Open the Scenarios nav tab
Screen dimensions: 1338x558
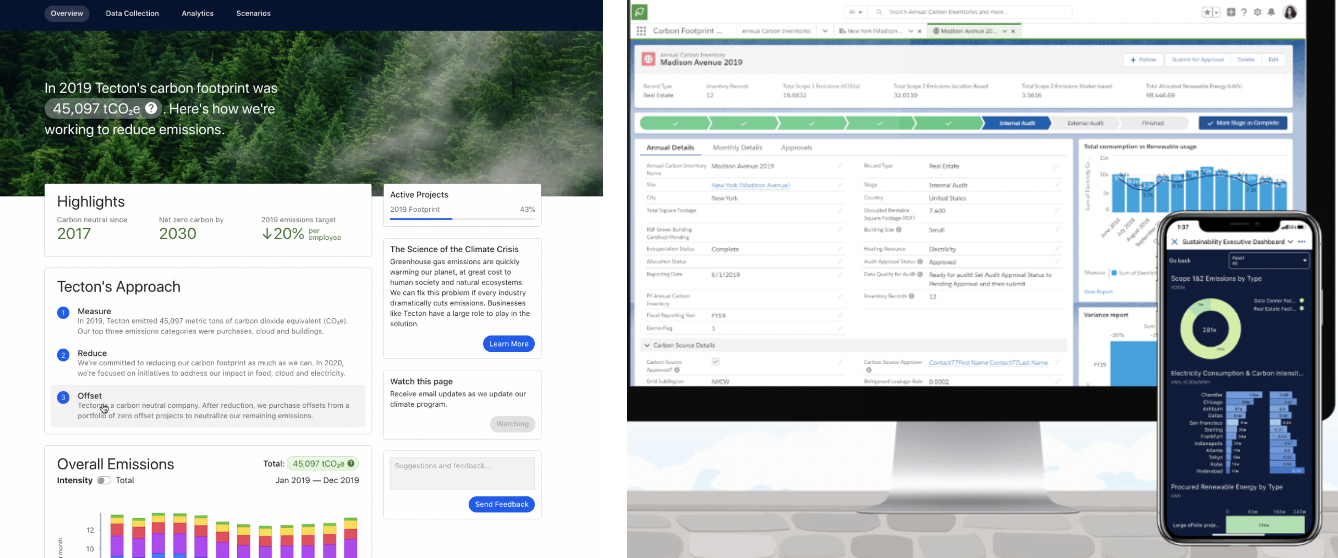point(253,14)
